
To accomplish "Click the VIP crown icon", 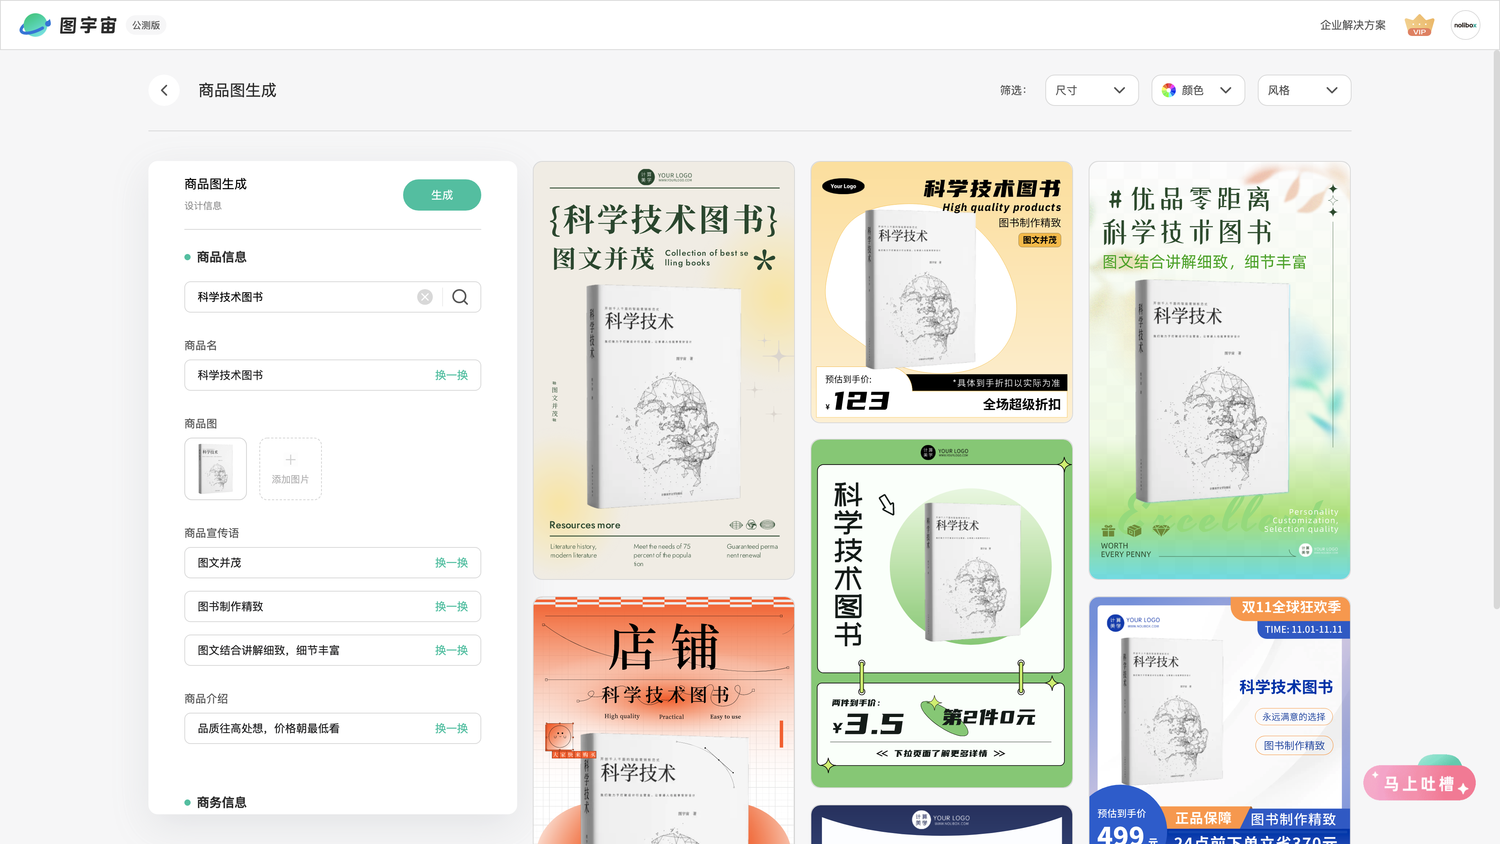I will coord(1419,25).
